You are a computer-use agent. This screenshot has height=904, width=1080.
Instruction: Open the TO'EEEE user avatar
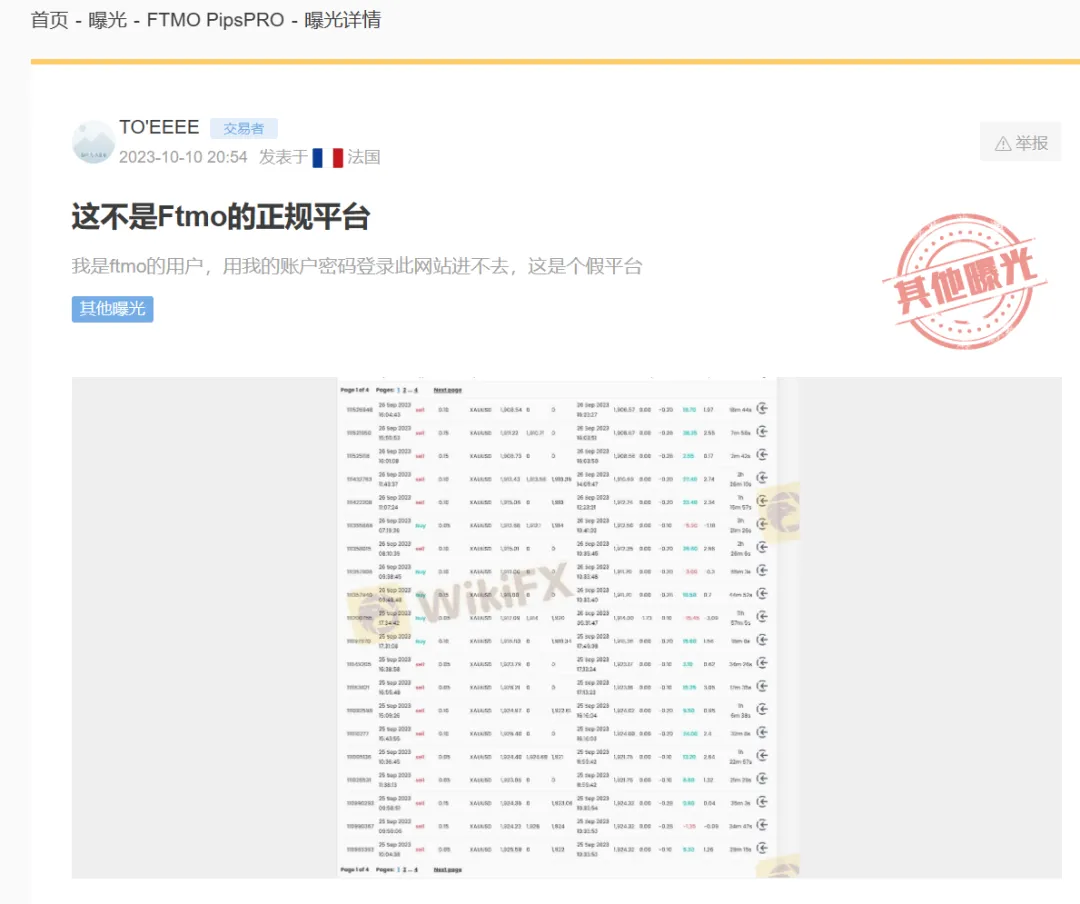point(94,142)
